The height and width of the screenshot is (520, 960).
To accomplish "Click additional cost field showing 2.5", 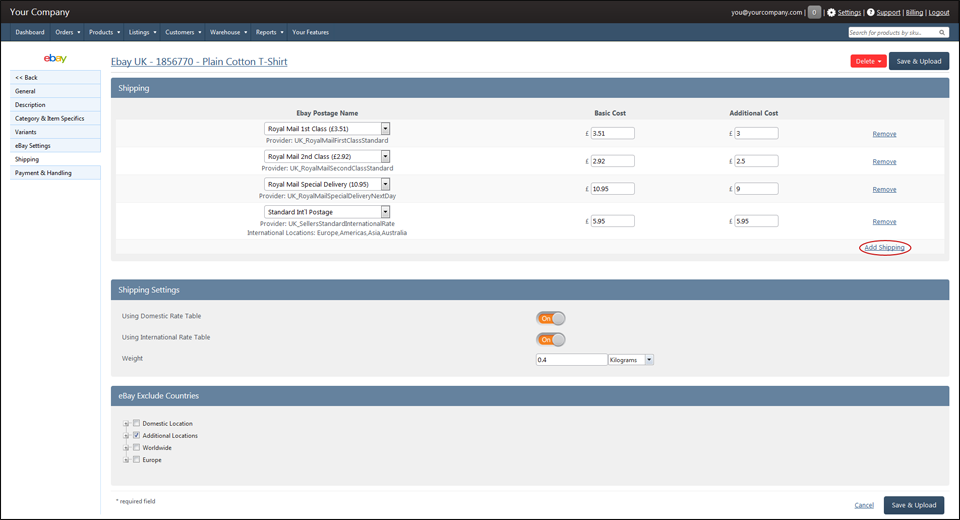I will 756,161.
